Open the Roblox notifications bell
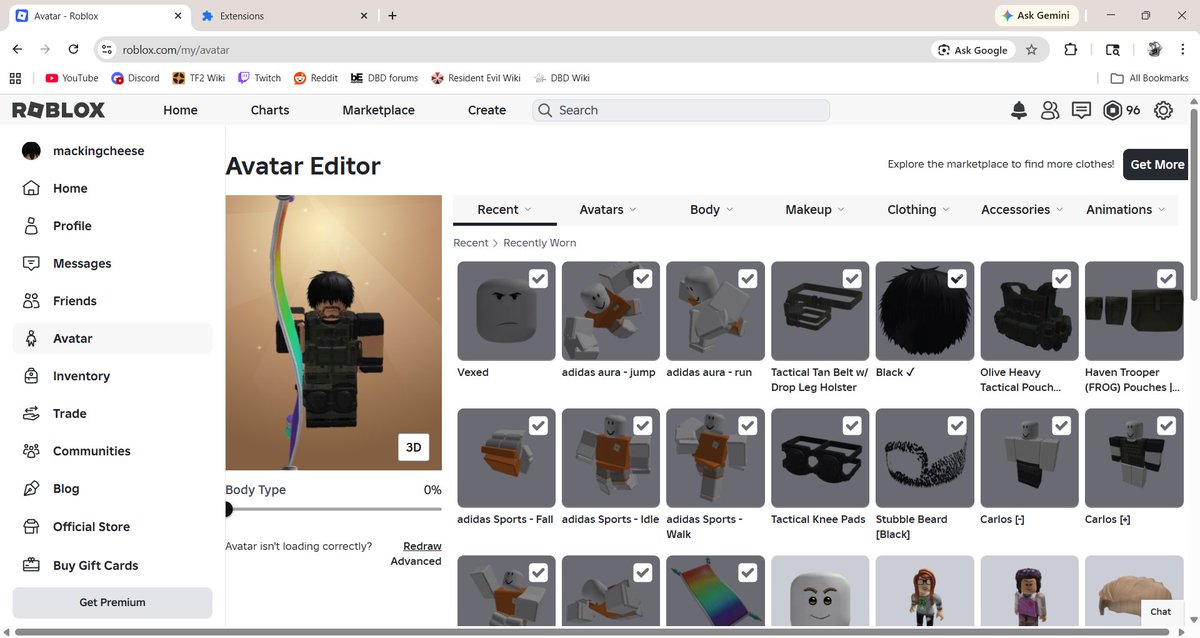Screen dimensions: 1200x638 (1018, 110)
